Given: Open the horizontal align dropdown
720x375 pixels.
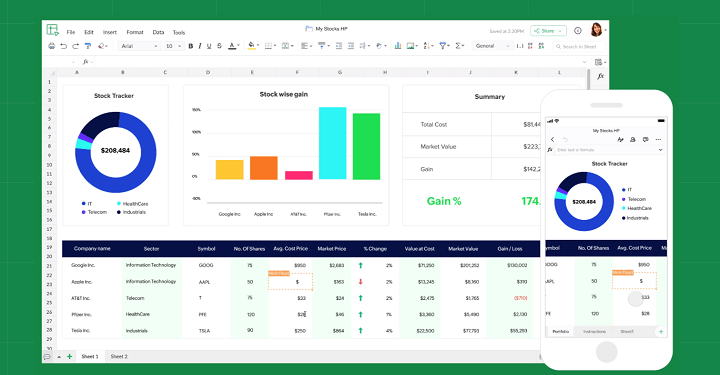Looking at the screenshot, I should click(306, 46).
